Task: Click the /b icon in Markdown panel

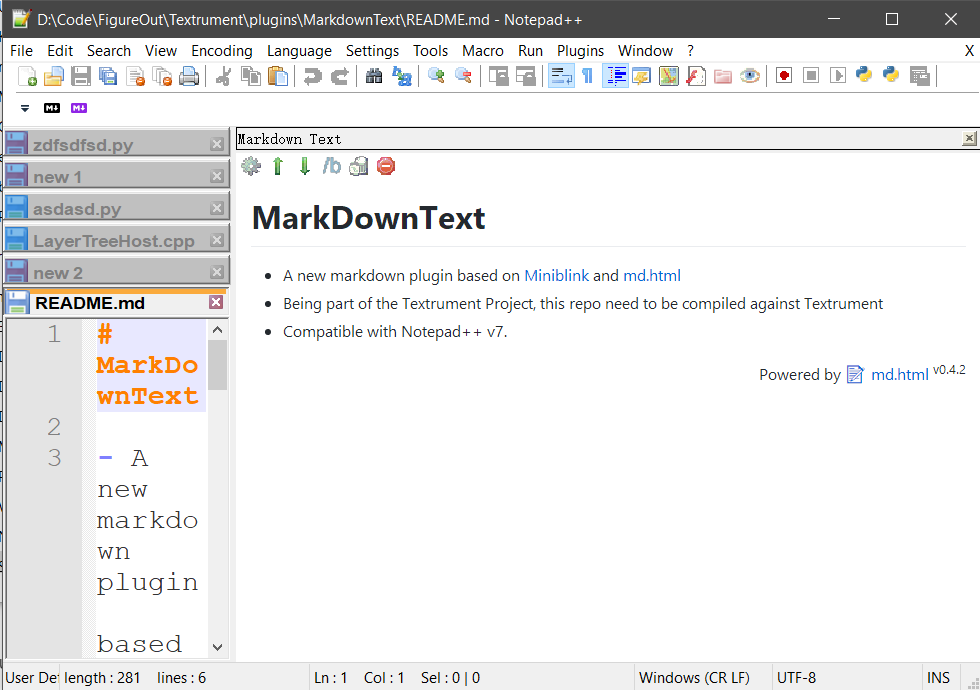Action: tap(332, 166)
